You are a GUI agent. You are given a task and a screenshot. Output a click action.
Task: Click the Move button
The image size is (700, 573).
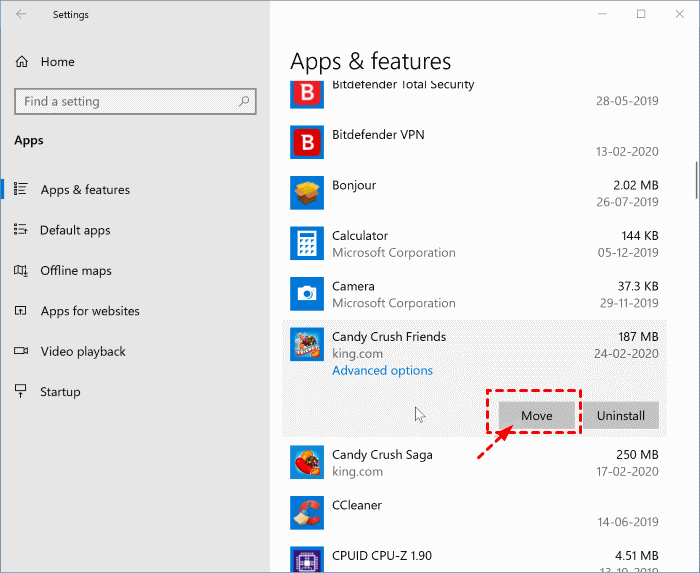point(537,415)
